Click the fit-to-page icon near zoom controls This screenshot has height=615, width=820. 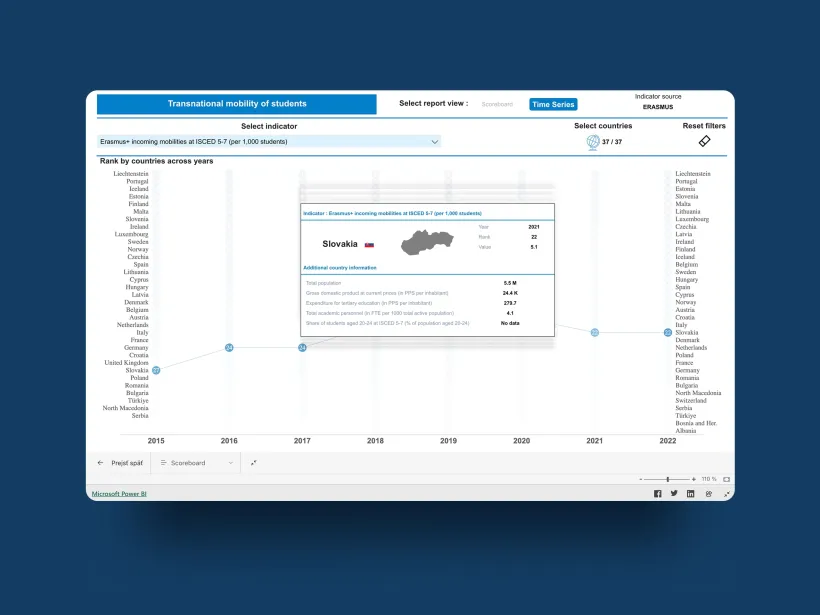coord(727,479)
